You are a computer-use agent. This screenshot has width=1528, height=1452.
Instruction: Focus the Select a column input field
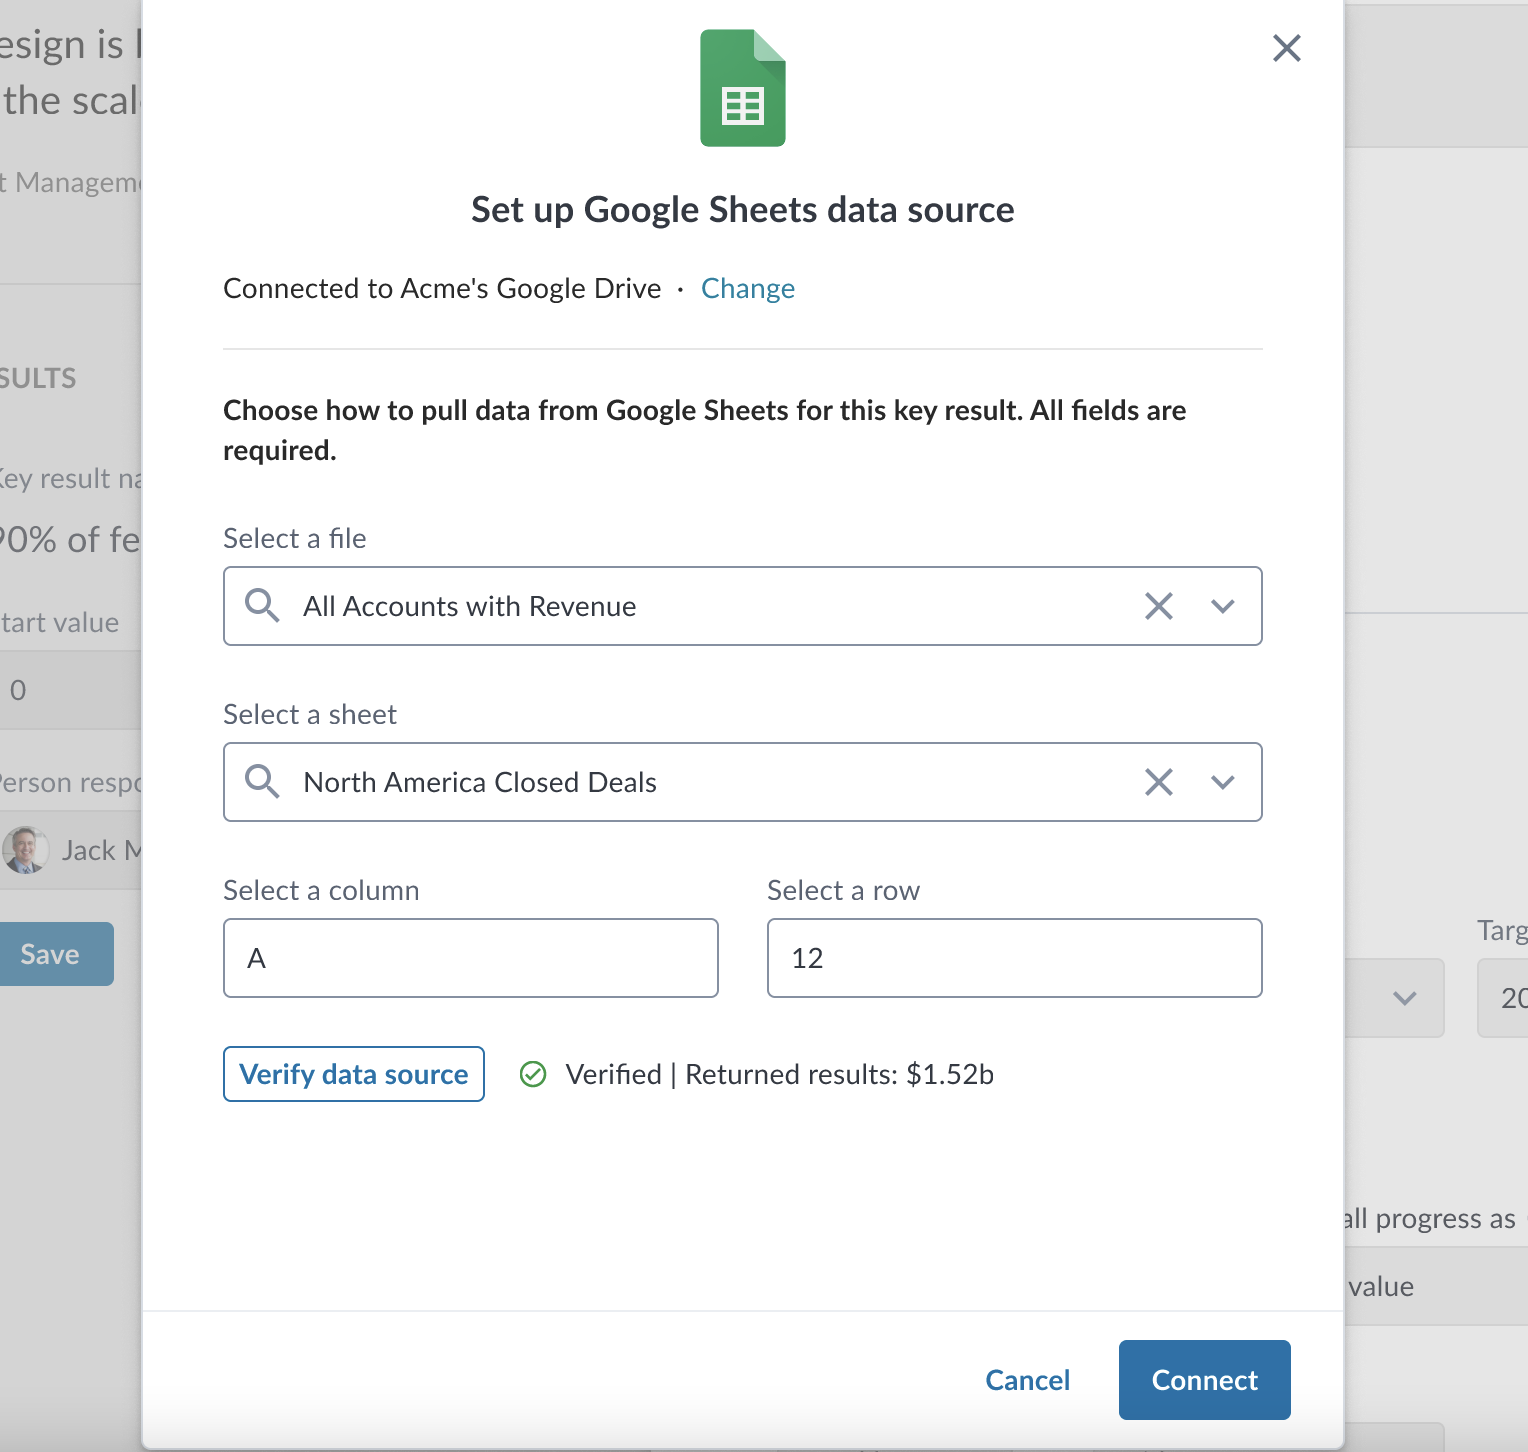(471, 958)
